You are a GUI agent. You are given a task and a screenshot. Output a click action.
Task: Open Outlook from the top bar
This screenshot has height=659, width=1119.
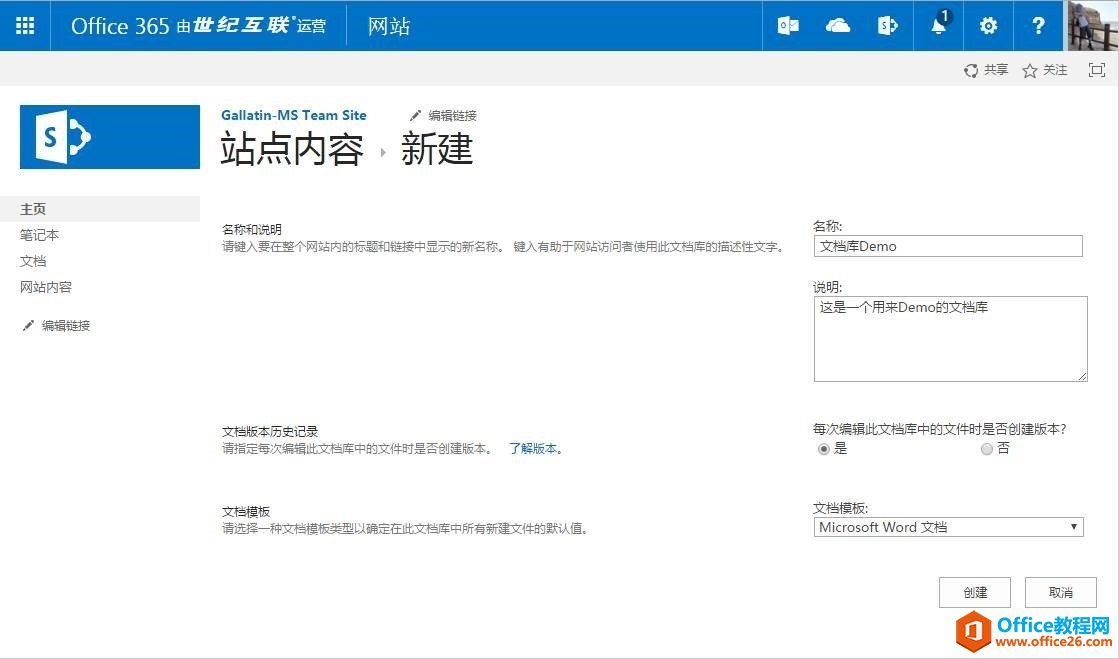[788, 26]
